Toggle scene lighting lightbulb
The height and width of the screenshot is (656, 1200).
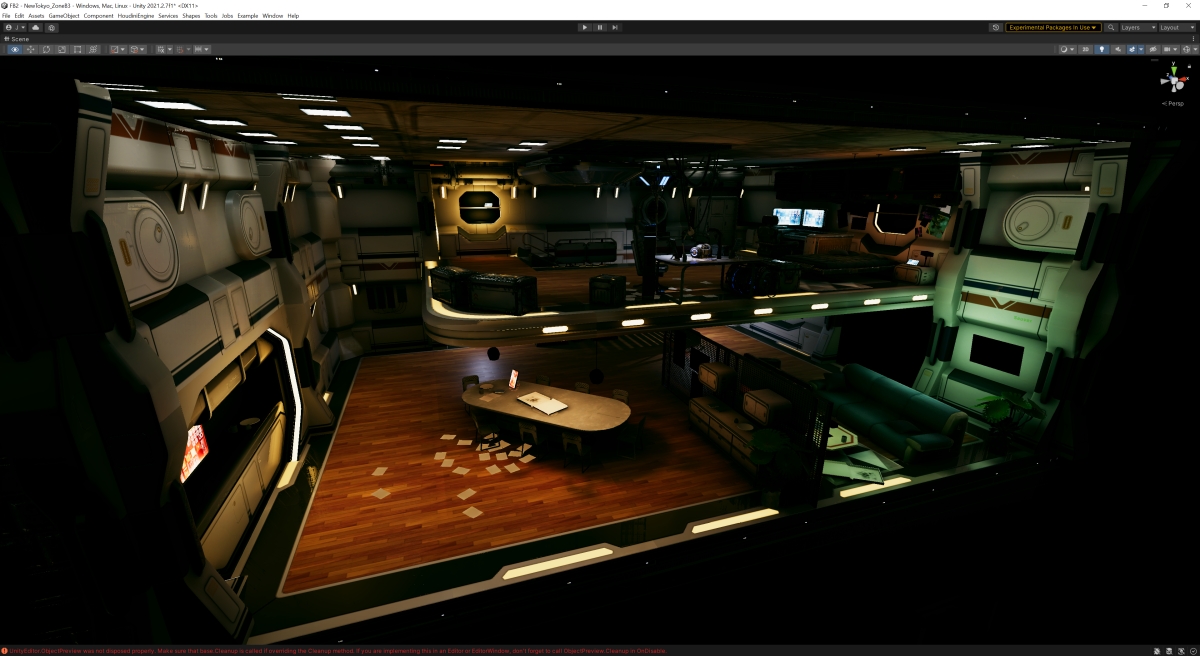[1102, 49]
